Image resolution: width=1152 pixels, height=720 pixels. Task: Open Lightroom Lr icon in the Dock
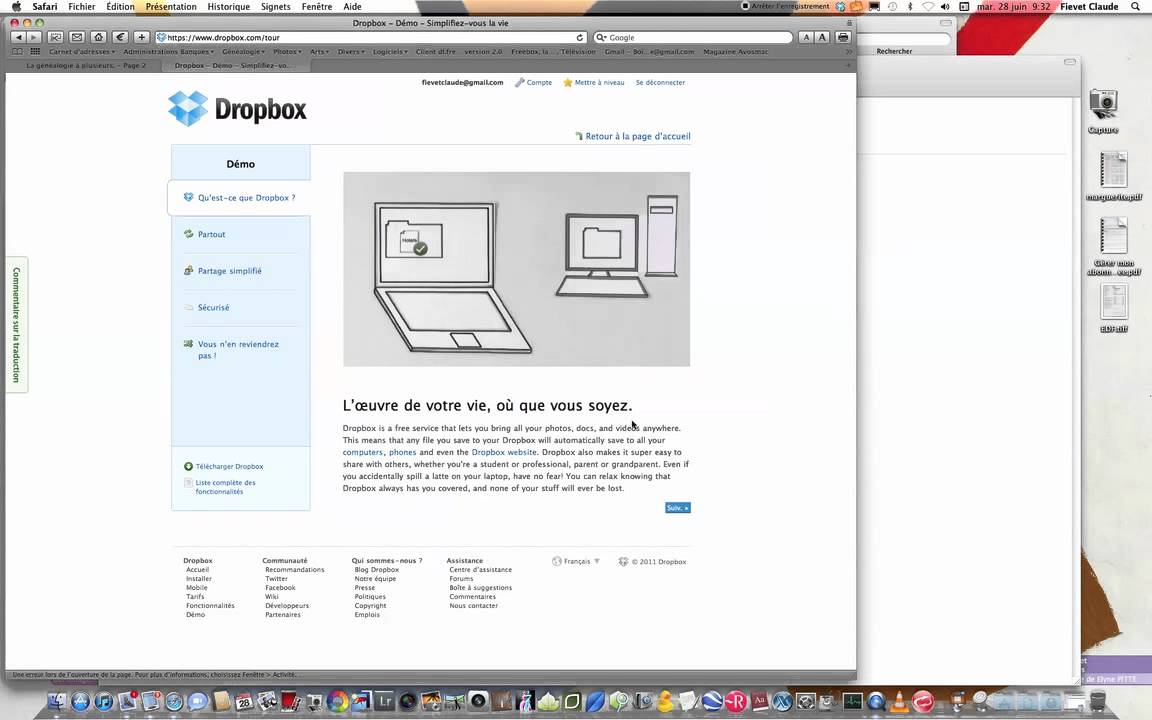pos(384,702)
